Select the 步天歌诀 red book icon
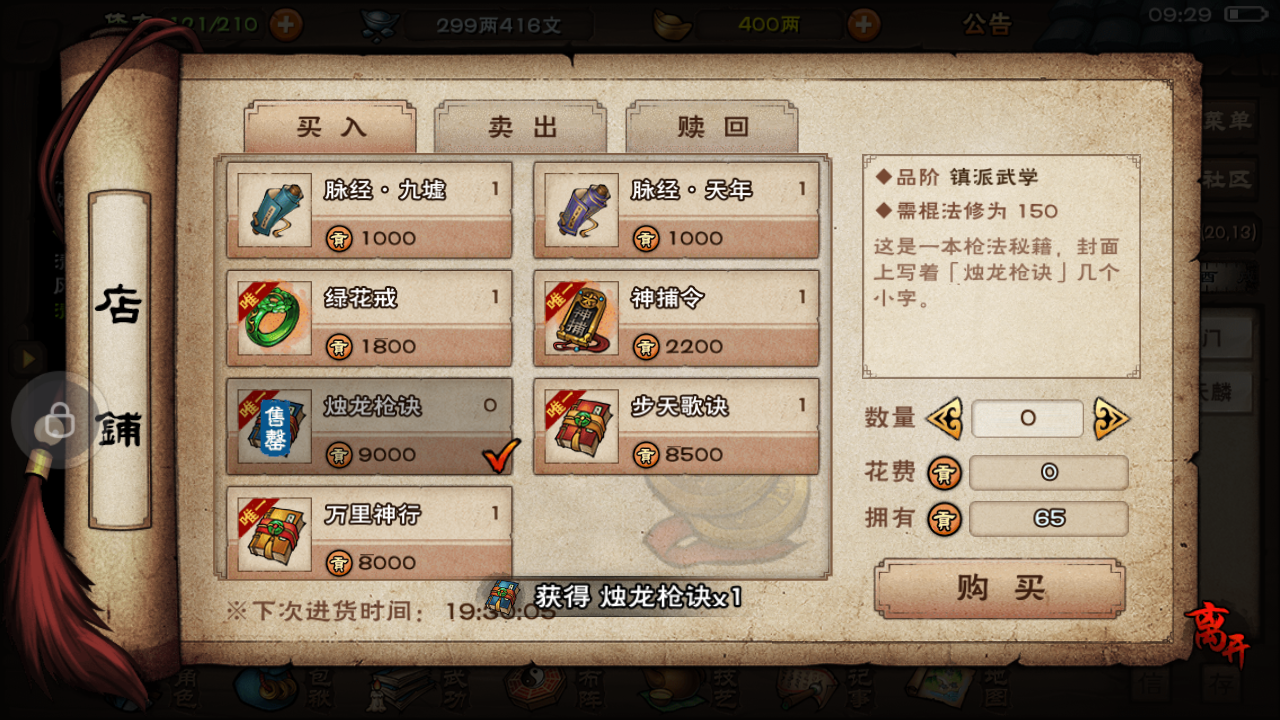The height and width of the screenshot is (720, 1280). (581, 426)
